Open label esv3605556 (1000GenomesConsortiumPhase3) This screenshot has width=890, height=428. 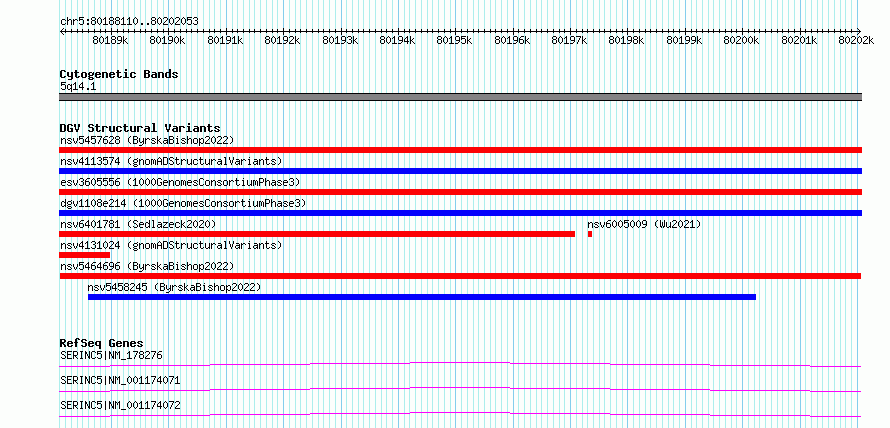(x=180, y=182)
